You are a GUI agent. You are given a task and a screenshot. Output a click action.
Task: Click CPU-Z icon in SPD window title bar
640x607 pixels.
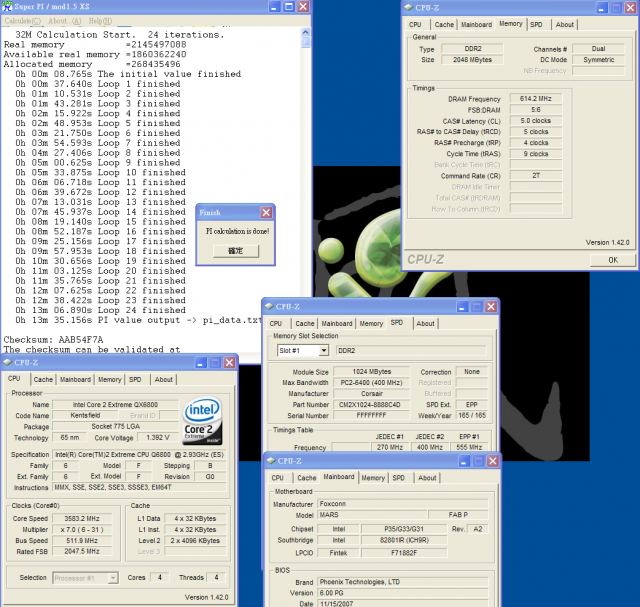coord(269,306)
